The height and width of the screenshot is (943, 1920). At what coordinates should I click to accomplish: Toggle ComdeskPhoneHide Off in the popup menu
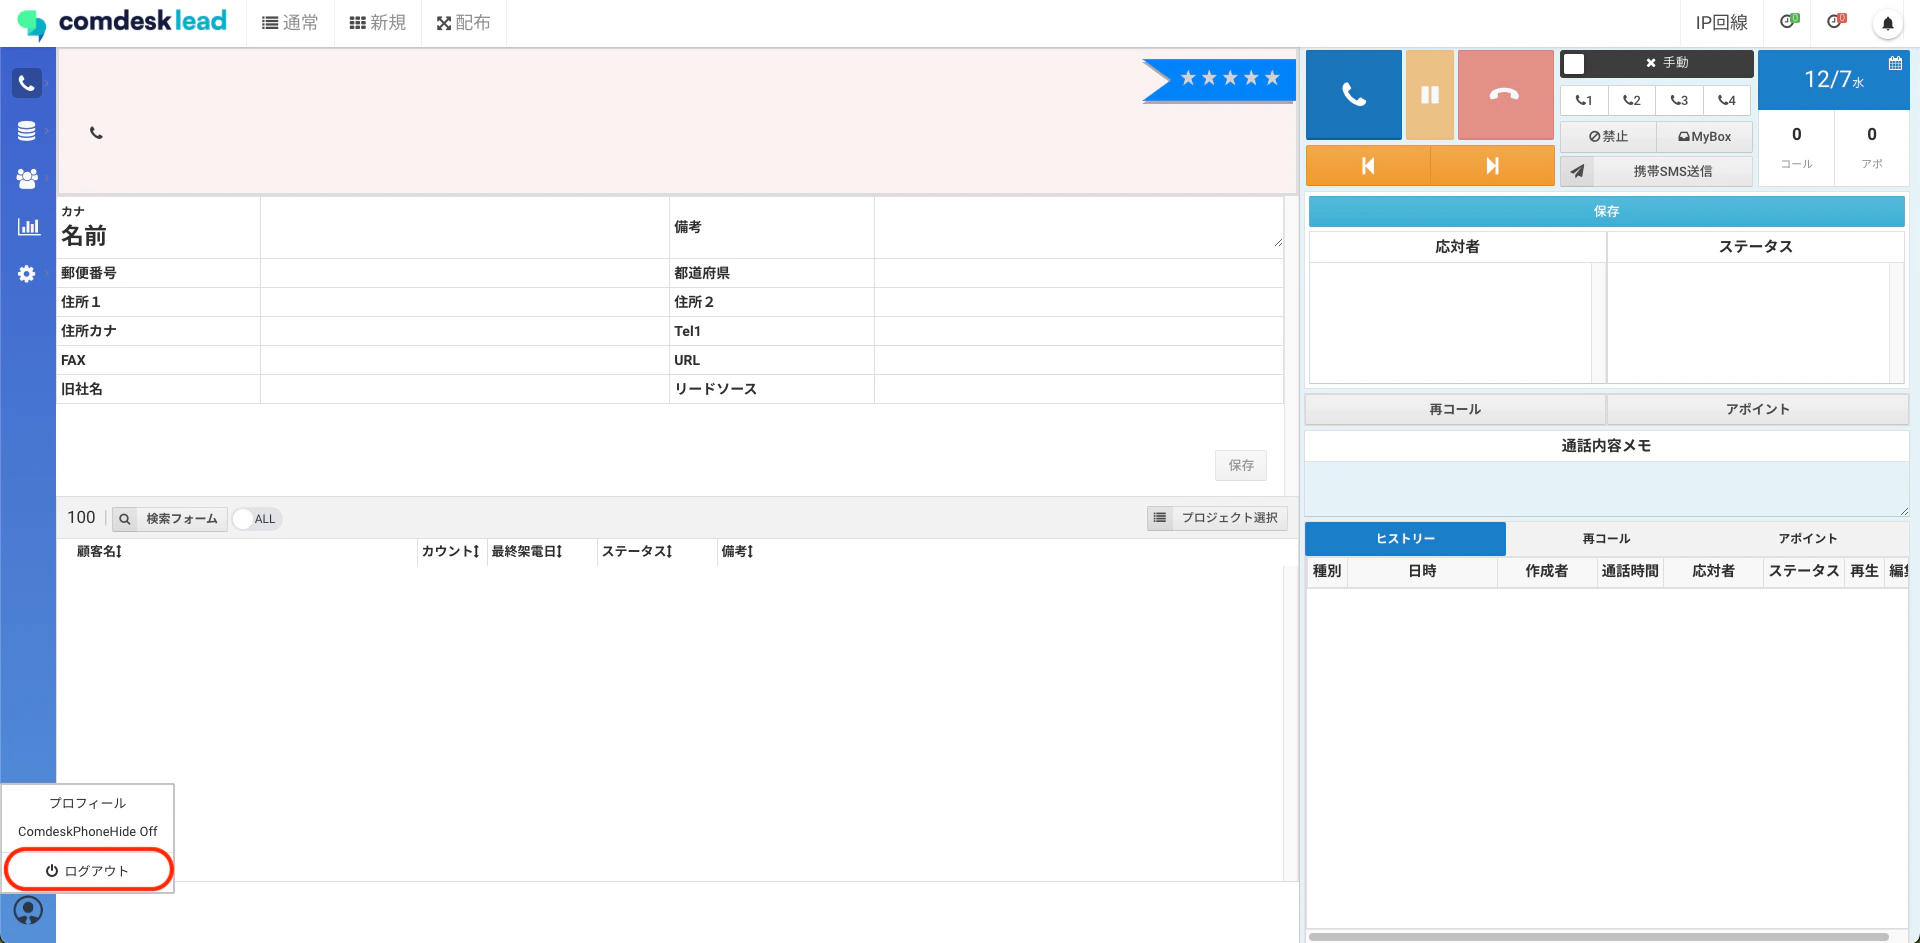[x=88, y=832]
